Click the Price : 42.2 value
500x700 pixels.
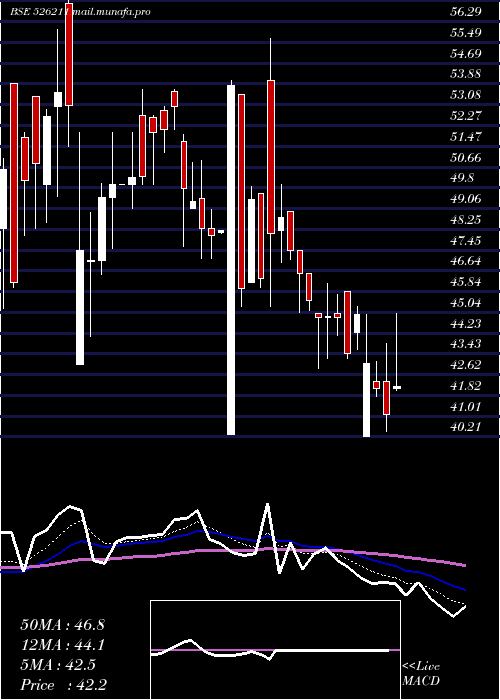click(x=63, y=684)
